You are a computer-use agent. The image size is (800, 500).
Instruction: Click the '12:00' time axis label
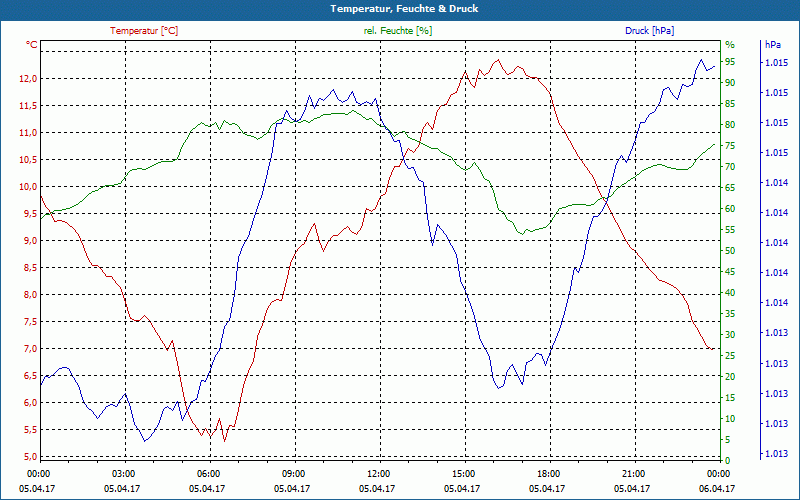click(378, 473)
